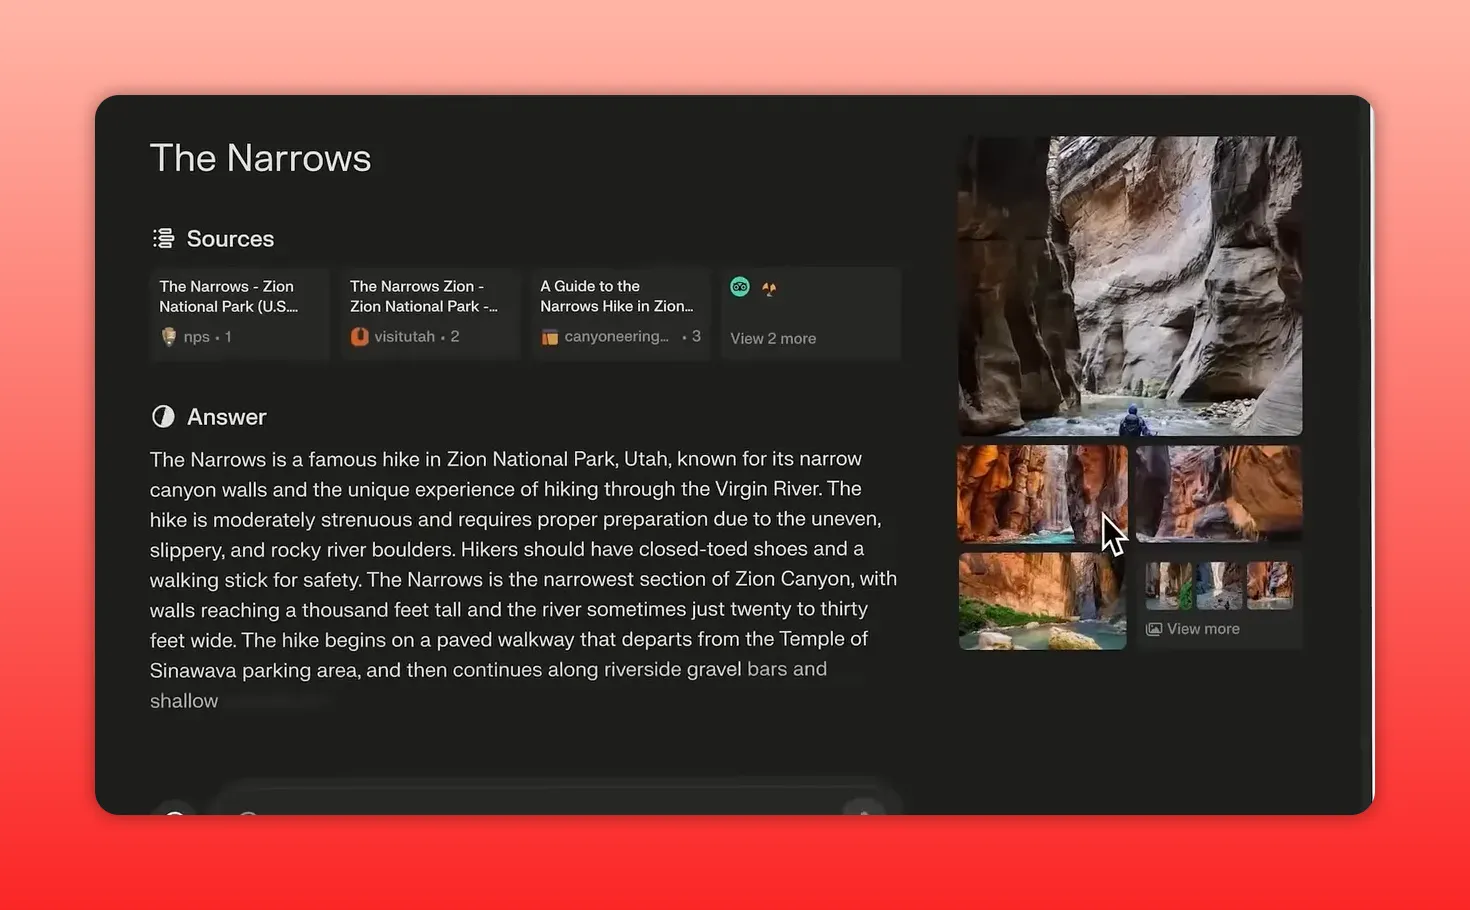The image size is (1470, 910).
Task: Open View more to see additional images
Action: pyautogui.click(x=1202, y=628)
